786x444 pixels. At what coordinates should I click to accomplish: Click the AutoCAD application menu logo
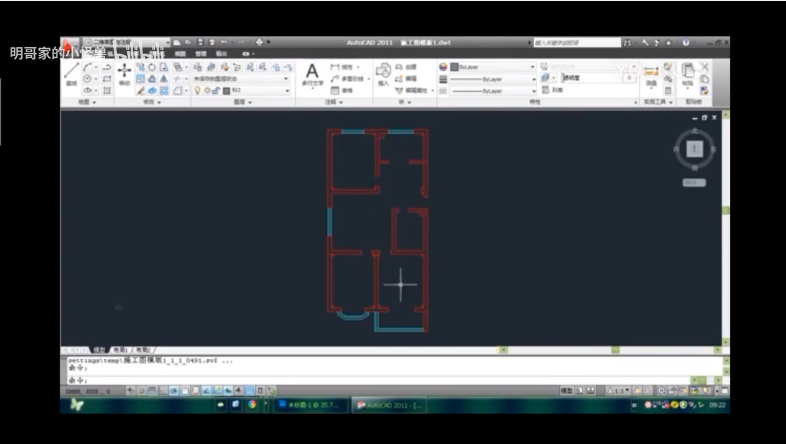tap(69, 45)
